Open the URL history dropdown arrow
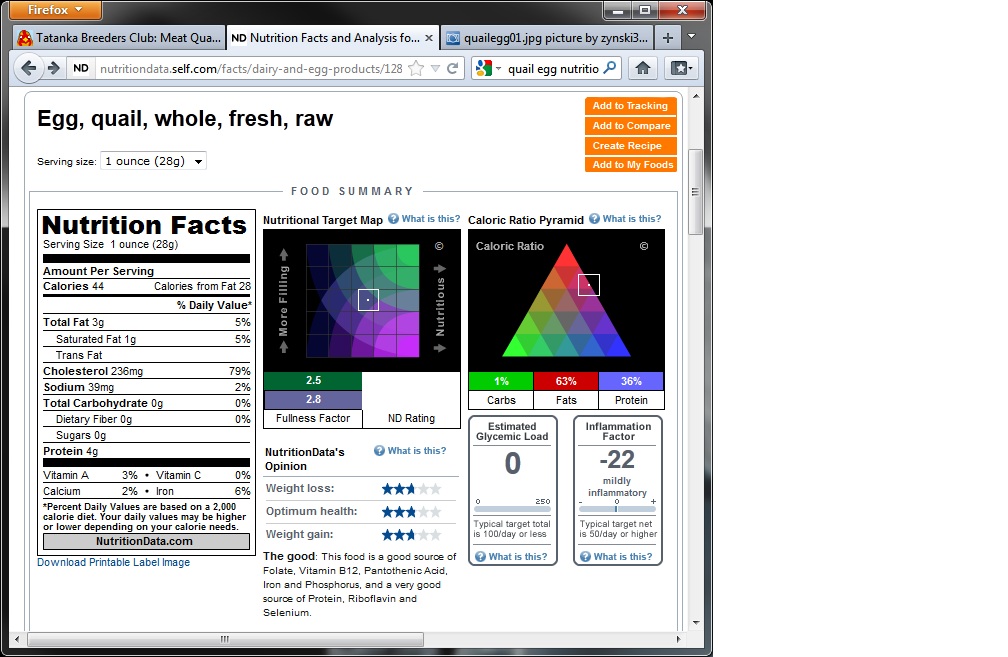 point(435,68)
